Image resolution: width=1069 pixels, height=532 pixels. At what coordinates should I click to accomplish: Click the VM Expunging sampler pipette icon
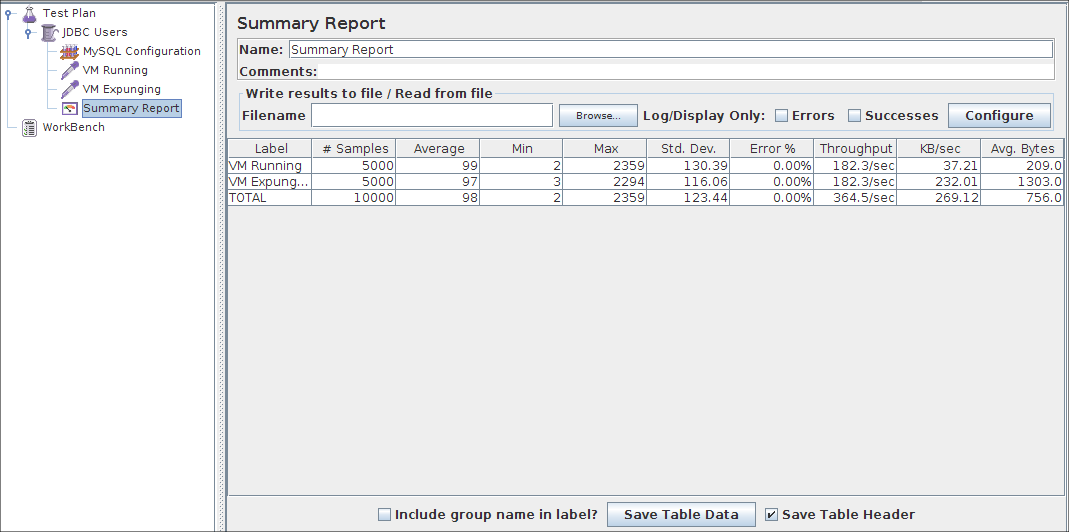(69, 89)
